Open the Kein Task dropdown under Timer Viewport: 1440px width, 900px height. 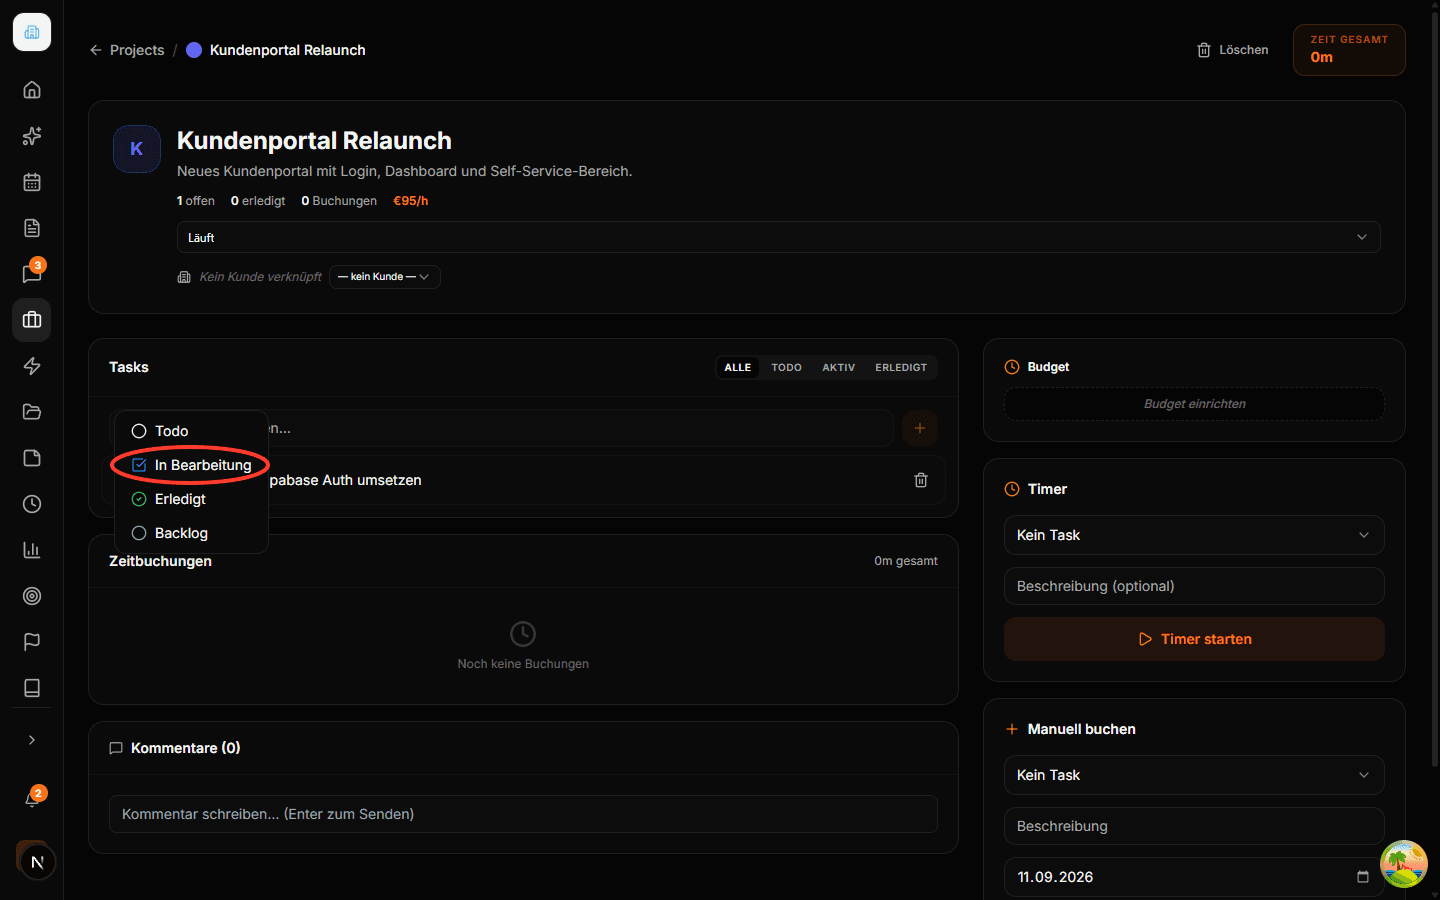click(1194, 535)
